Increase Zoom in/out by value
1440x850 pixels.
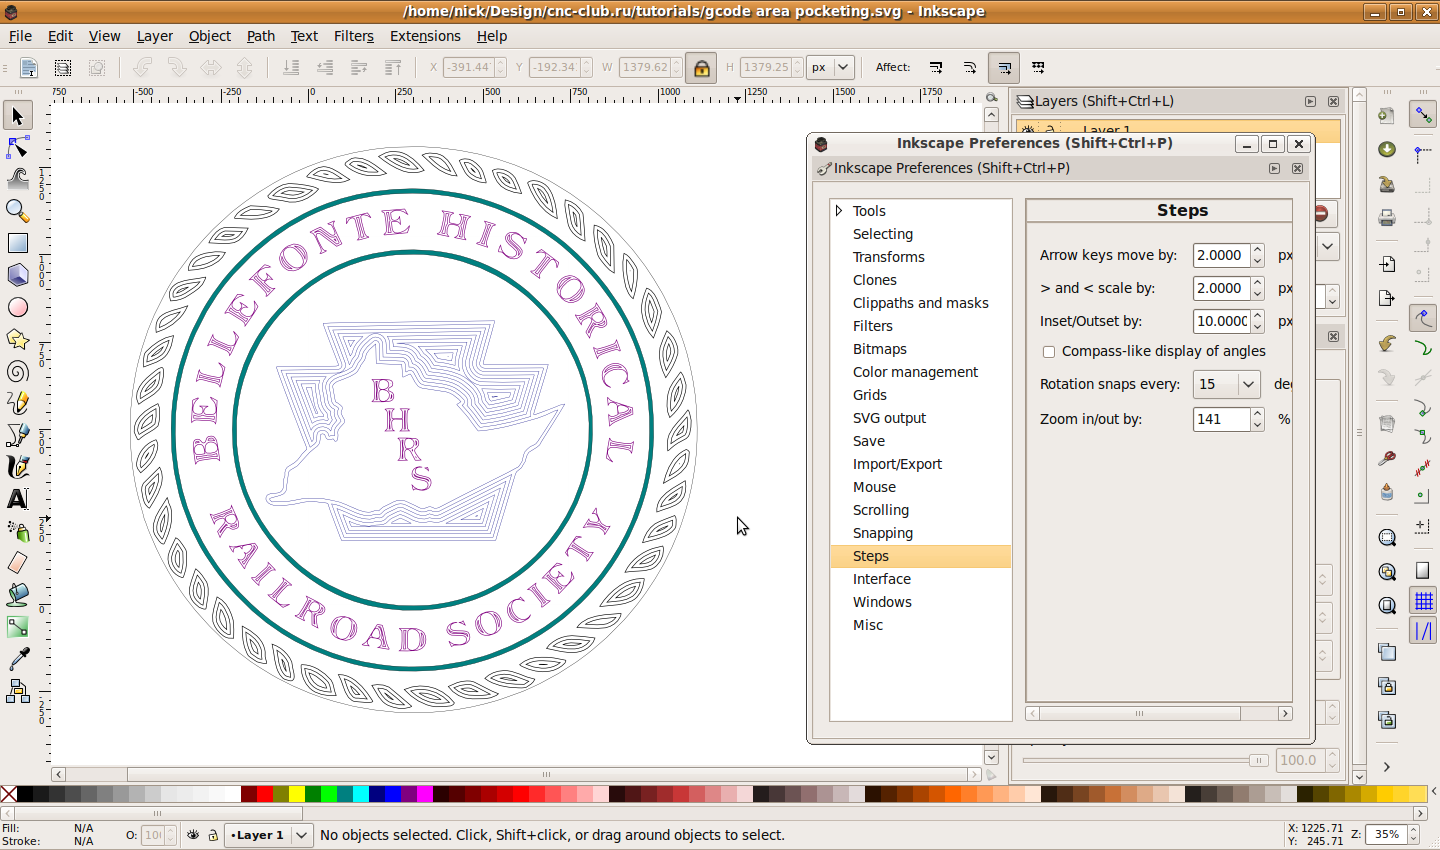1258,414
